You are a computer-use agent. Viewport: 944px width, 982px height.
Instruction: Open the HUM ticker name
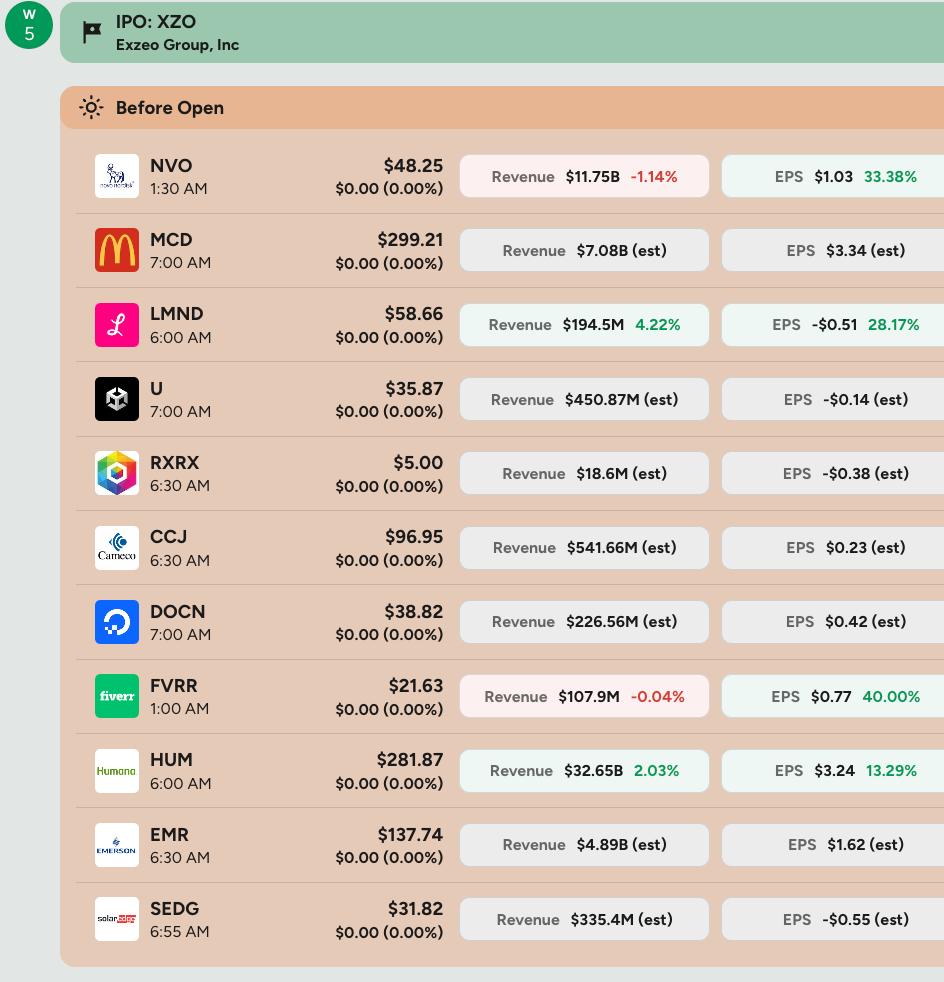pyautogui.click(x=172, y=760)
